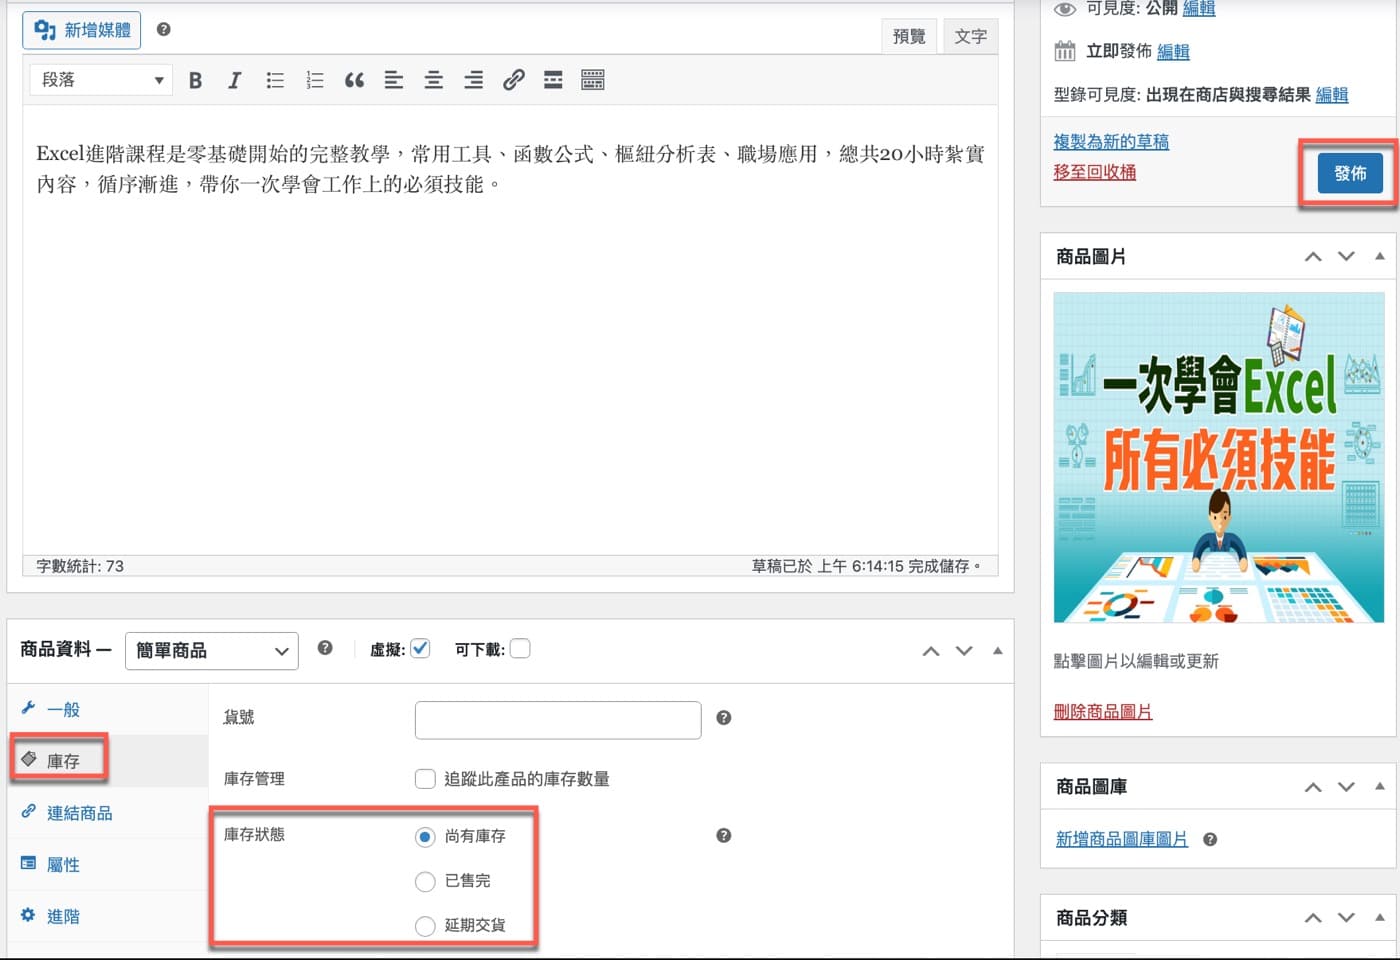1400x960 pixels.
Task: Click 新增商品圖庫圖片 link
Action: coord(1122,839)
